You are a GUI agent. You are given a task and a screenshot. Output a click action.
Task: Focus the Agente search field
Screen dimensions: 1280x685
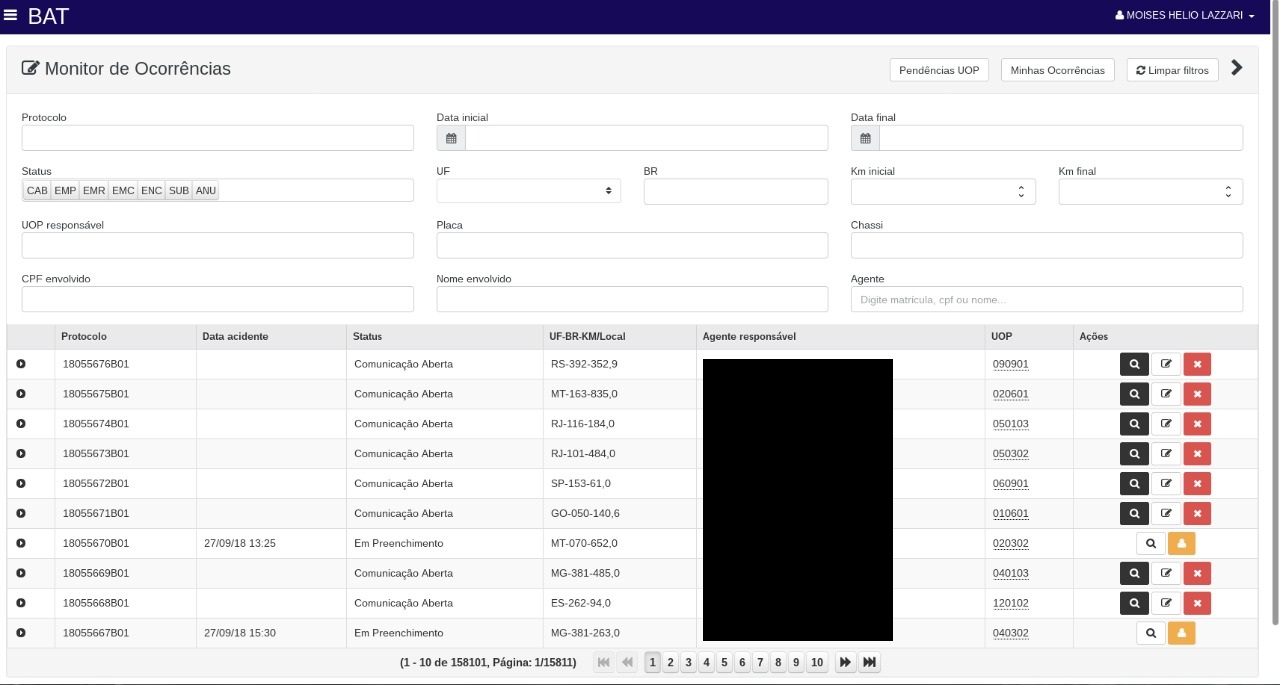click(1047, 299)
